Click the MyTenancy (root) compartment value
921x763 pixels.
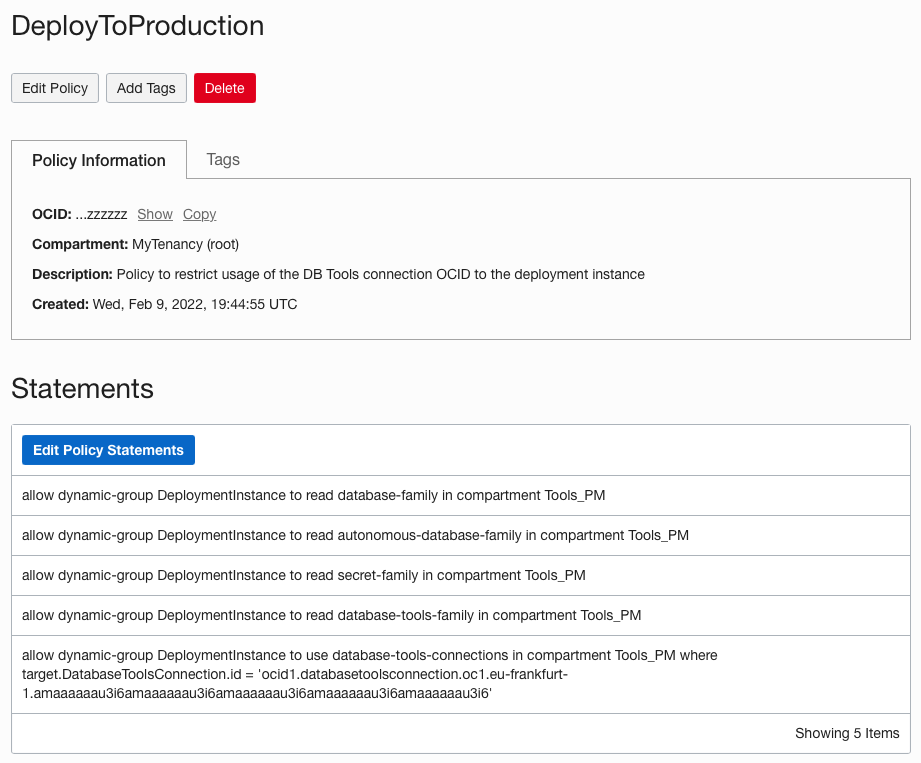click(x=185, y=244)
